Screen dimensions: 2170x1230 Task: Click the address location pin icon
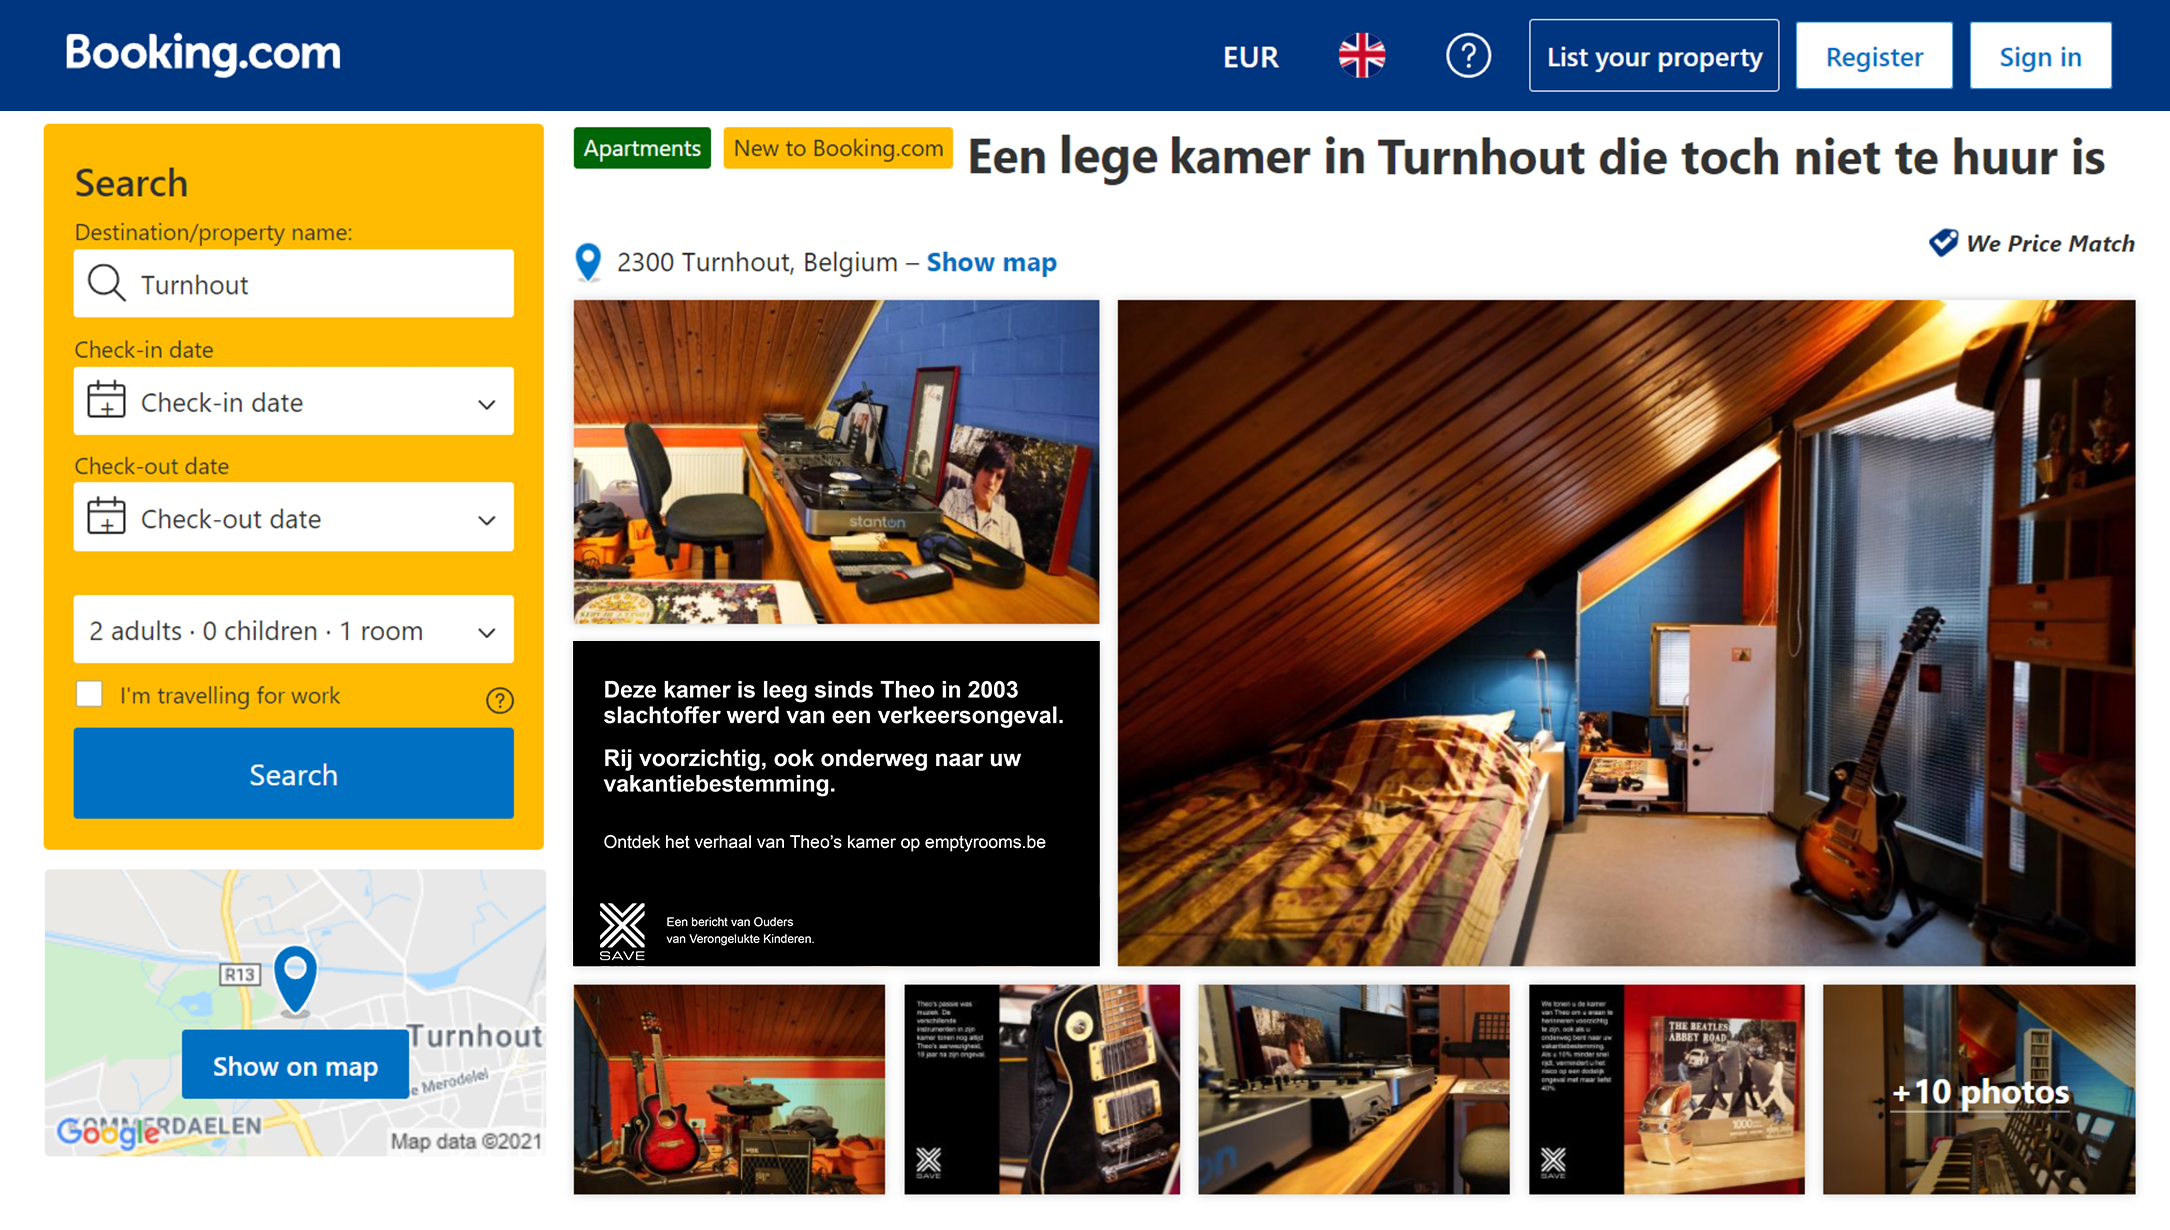coord(588,263)
